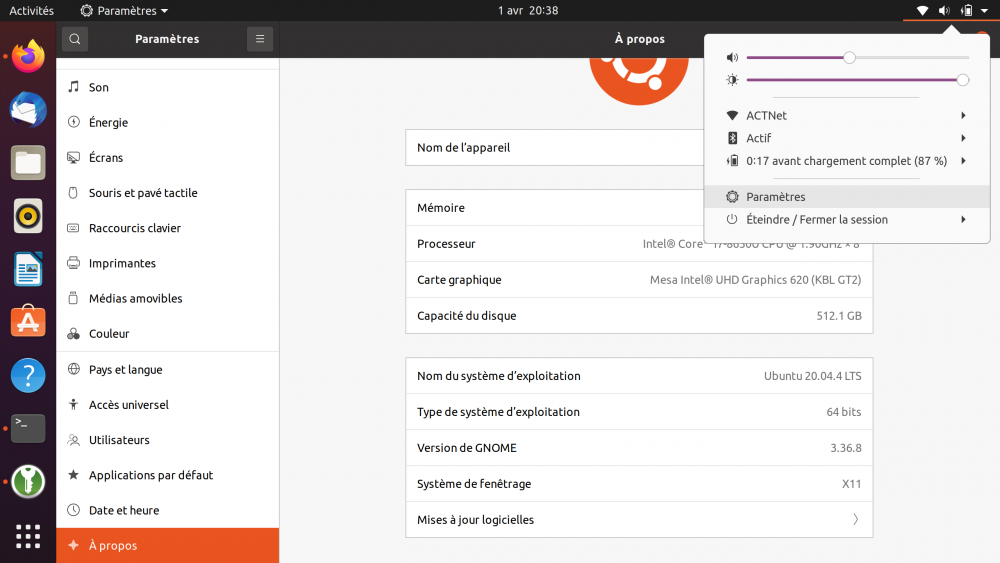Open the Terminal from the dock
The height and width of the screenshot is (563, 1000).
click(x=28, y=428)
